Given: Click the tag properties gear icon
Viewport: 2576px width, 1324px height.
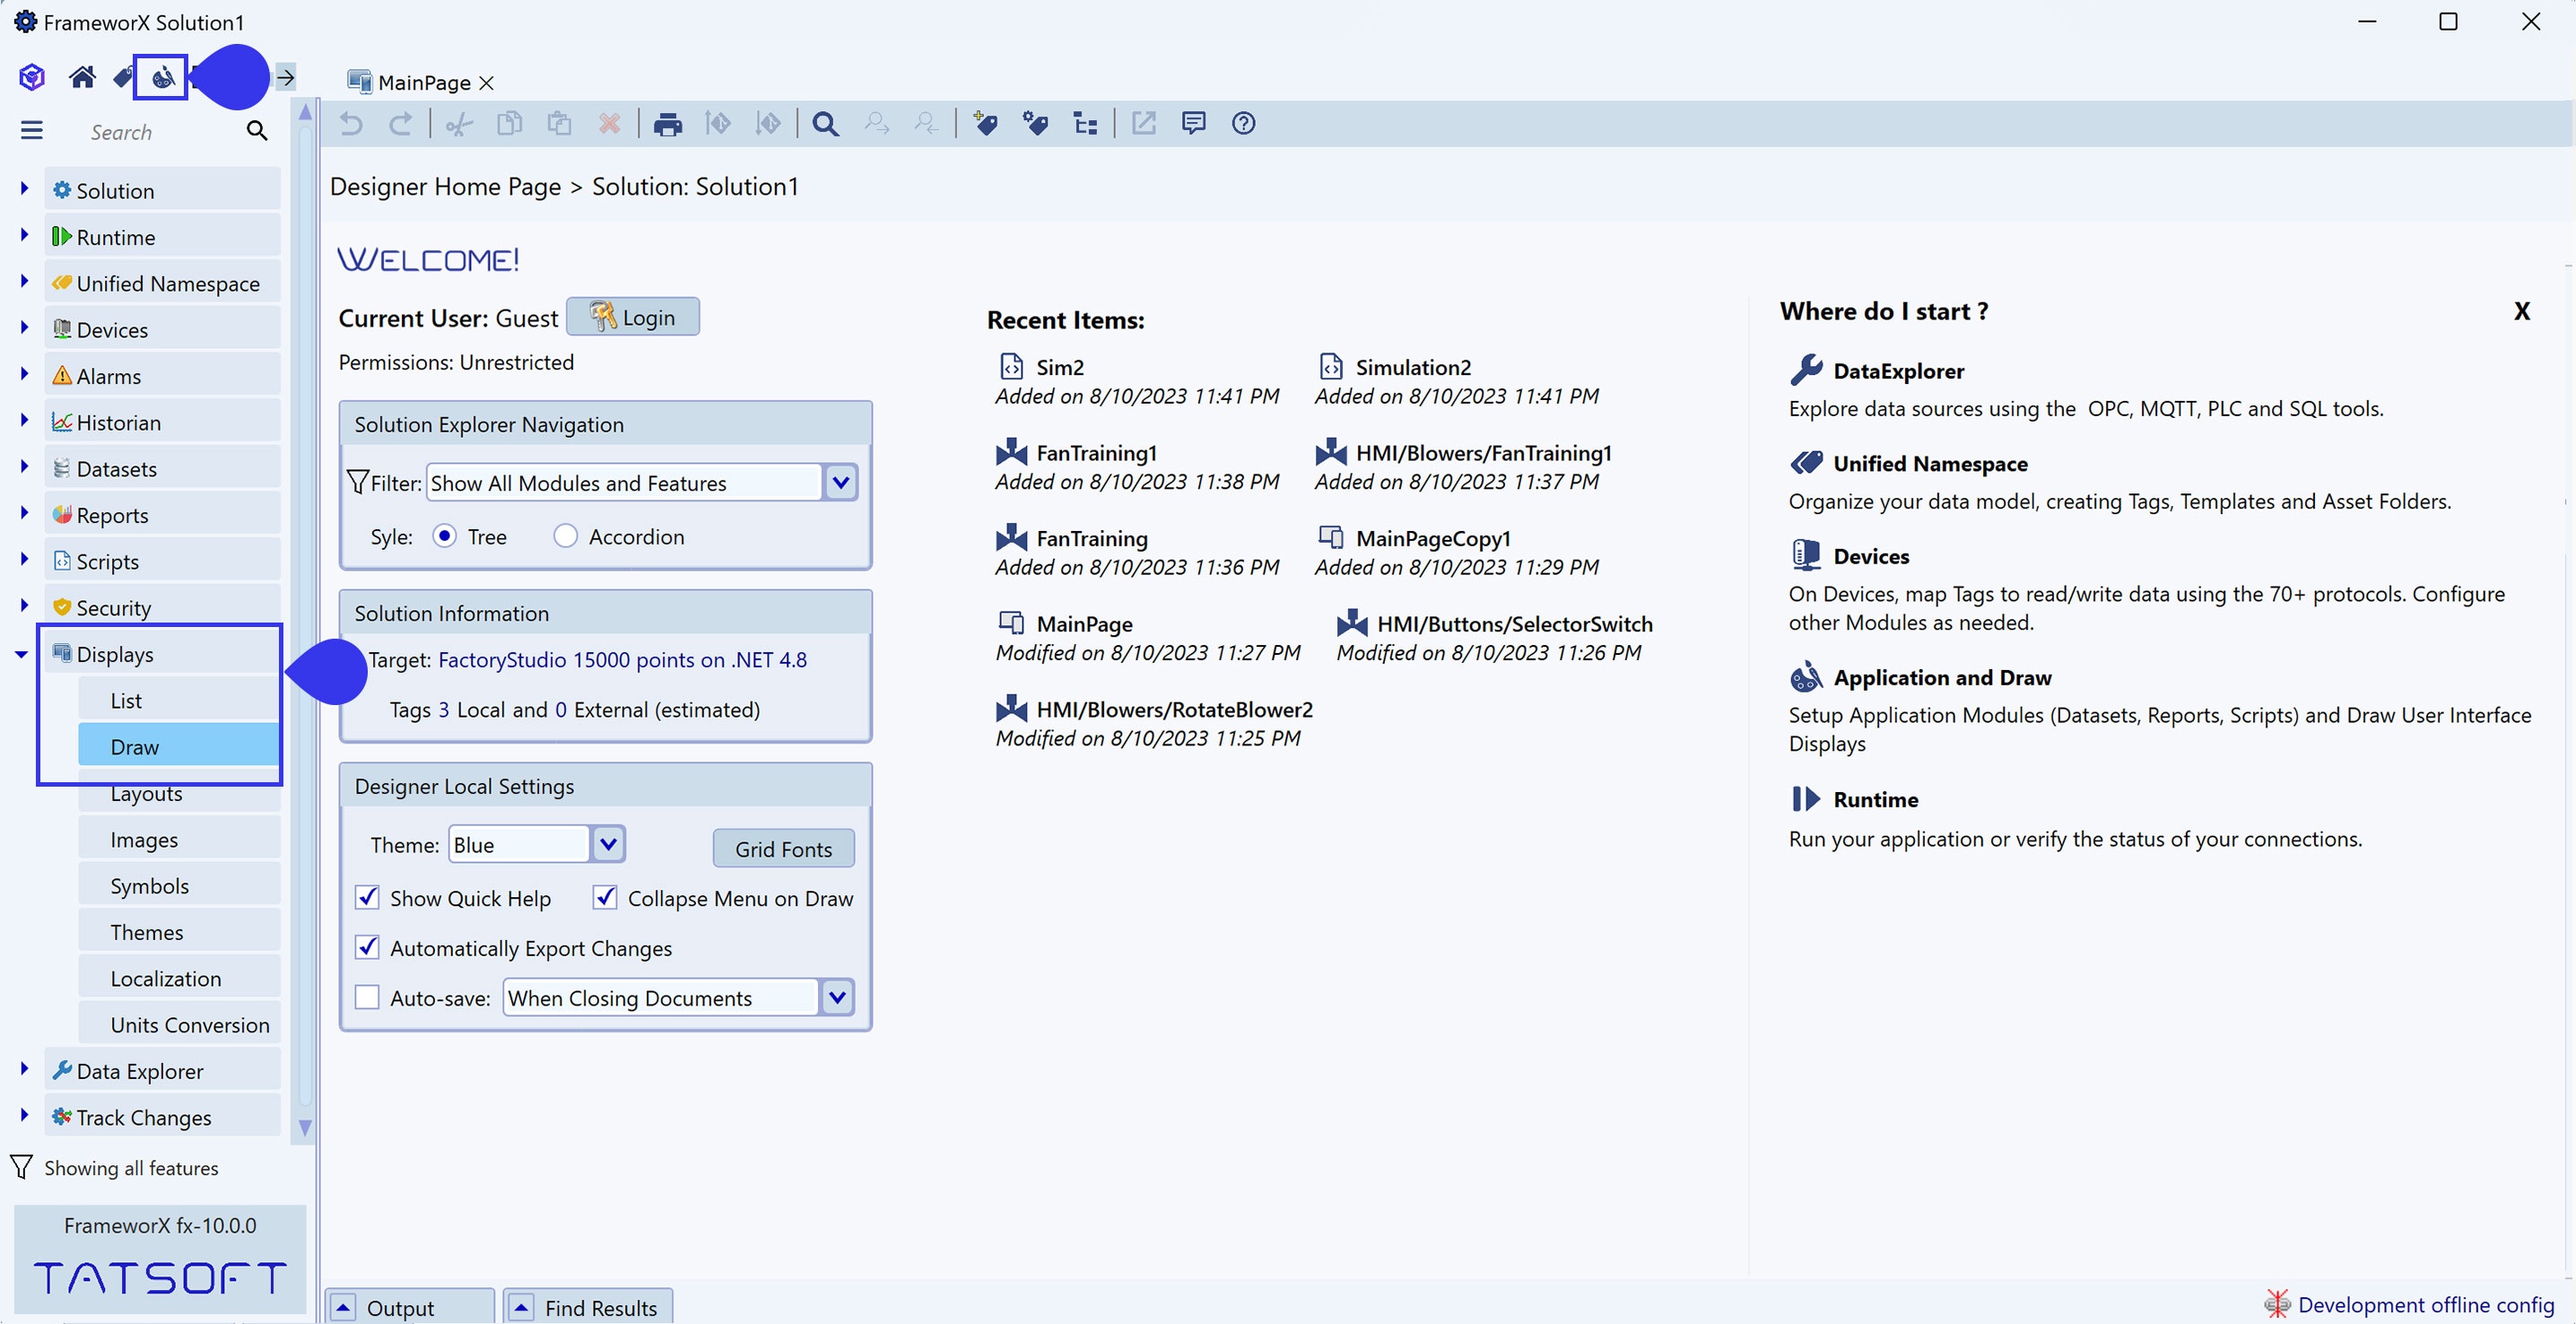Looking at the screenshot, I should (x=1035, y=123).
